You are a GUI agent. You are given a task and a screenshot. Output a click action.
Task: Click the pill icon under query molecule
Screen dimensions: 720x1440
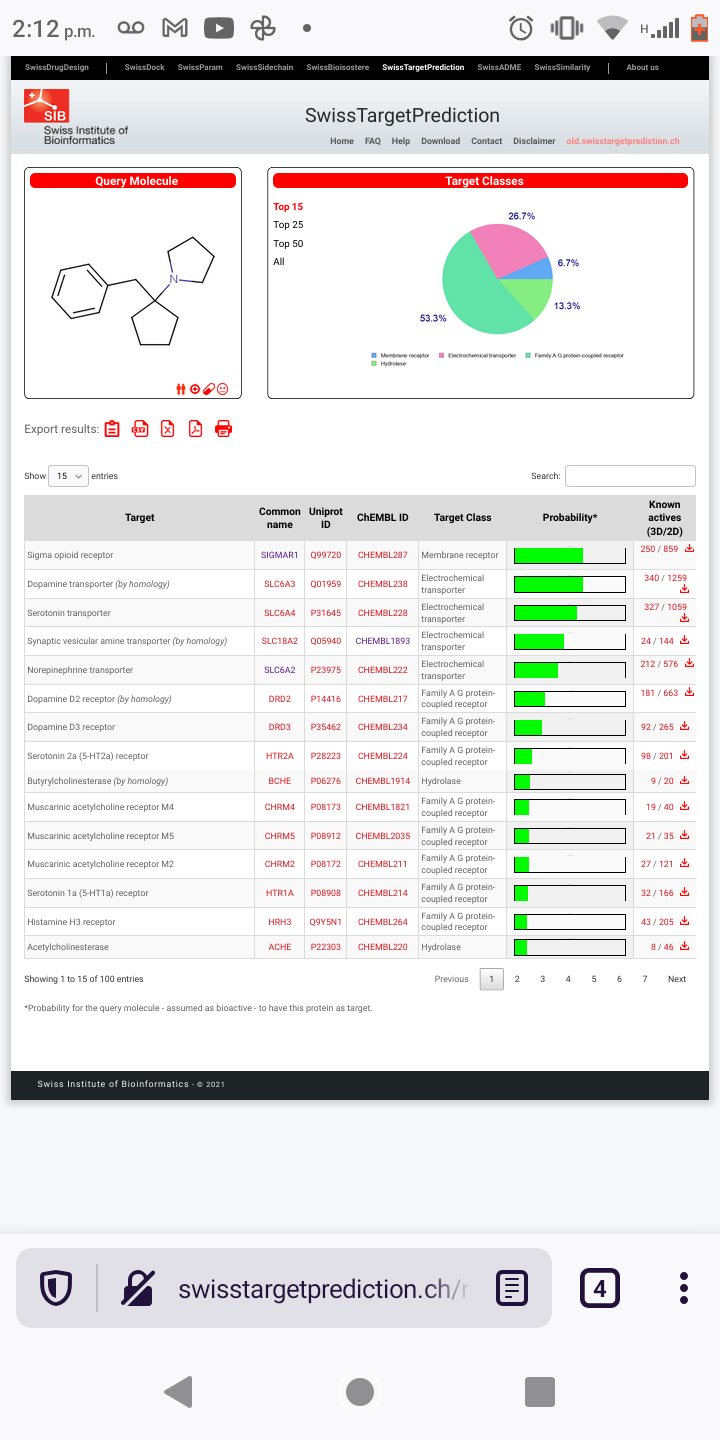click(x=209, y=389)
